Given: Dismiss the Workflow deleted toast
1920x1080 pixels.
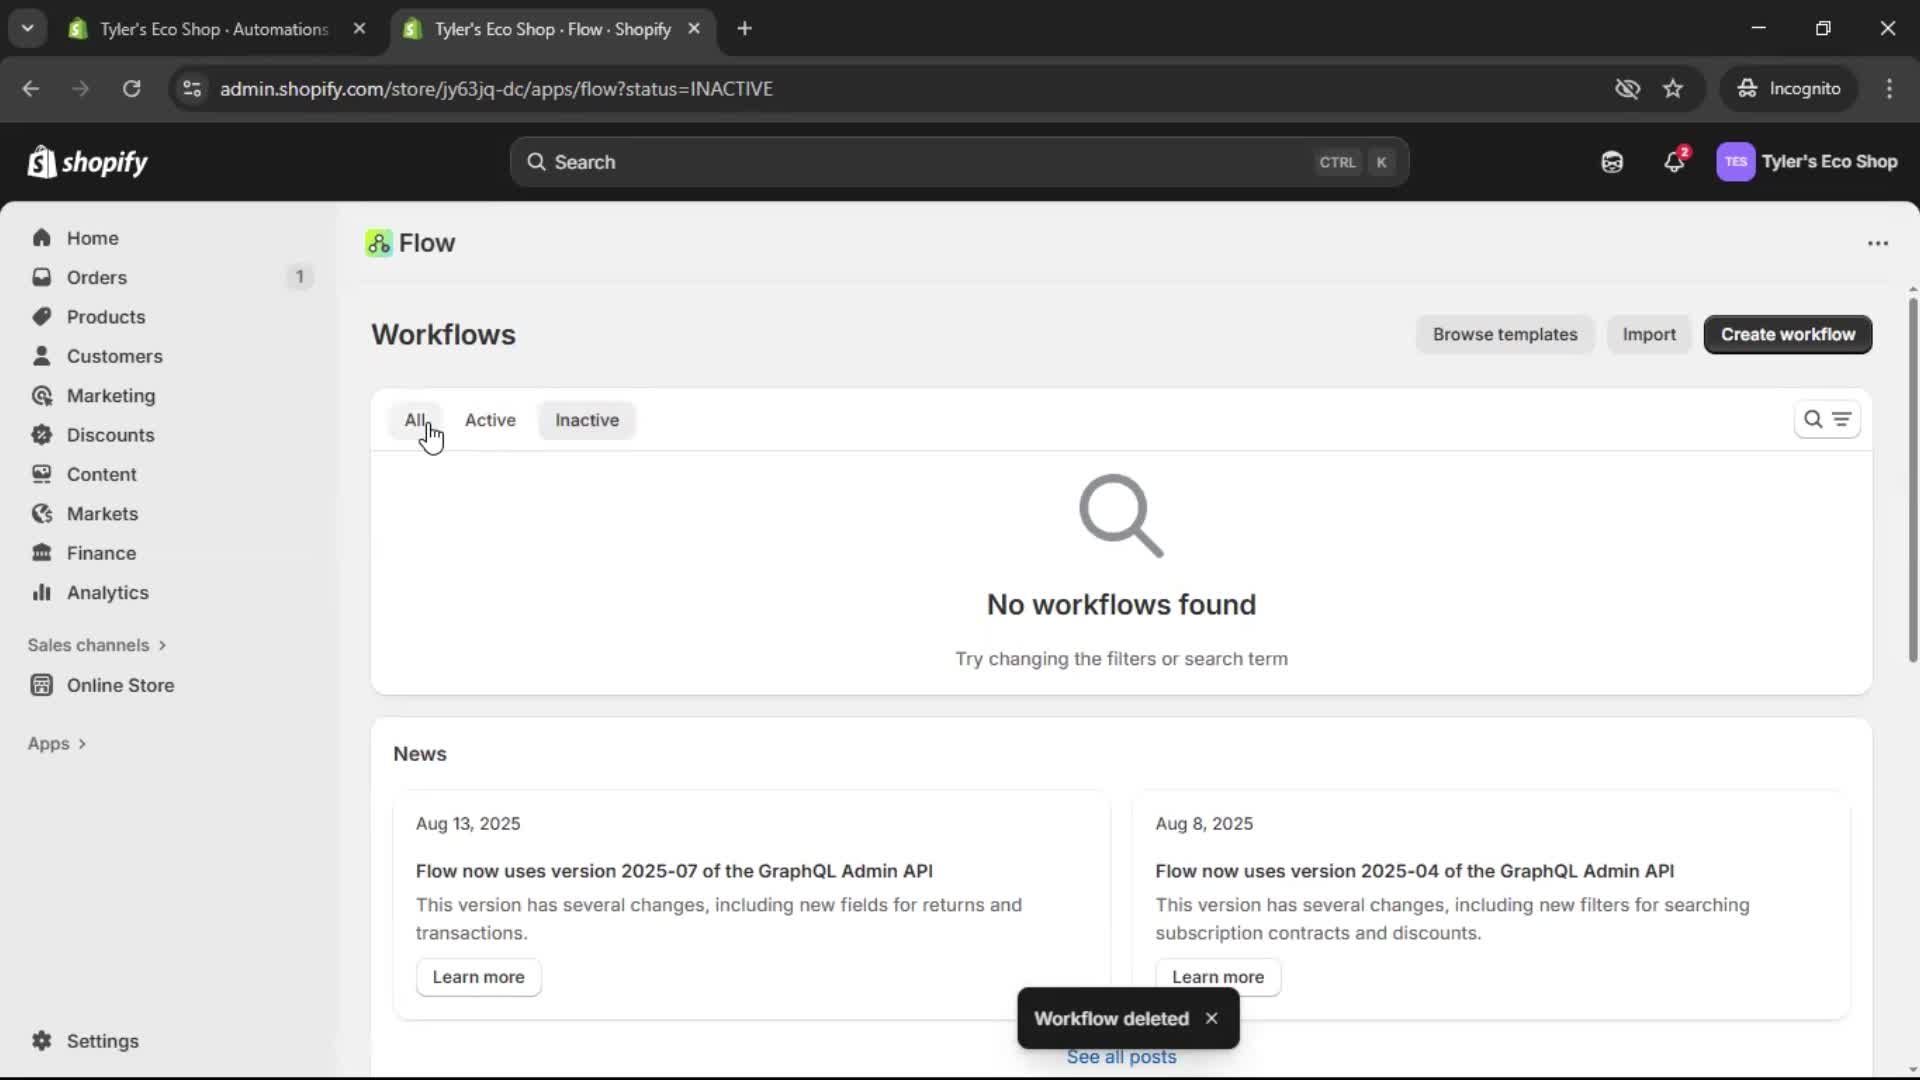Looking at the screenshot, I should (1211, 1018).
